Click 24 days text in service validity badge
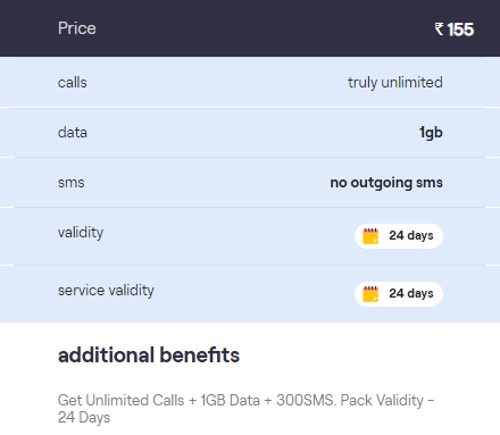 click(411, 294)
